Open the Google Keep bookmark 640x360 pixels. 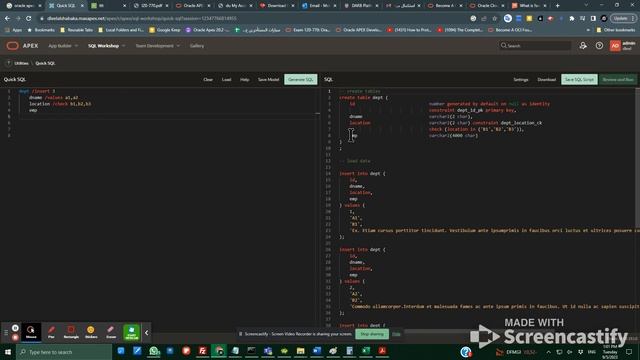[165, 30]
